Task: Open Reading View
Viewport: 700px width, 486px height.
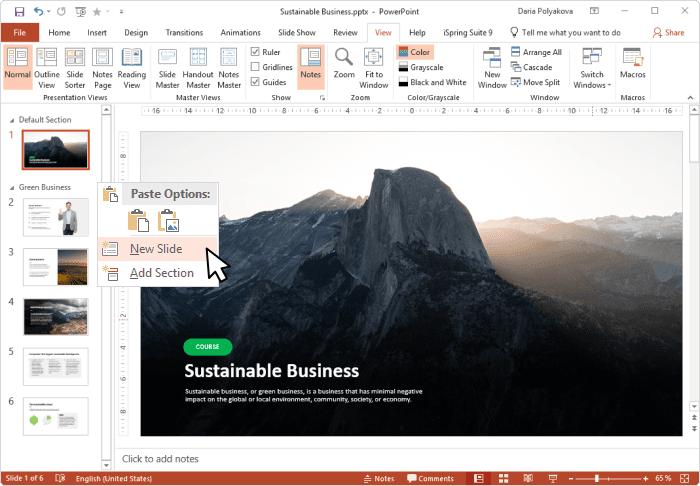Action: click(x=132, y=68)
